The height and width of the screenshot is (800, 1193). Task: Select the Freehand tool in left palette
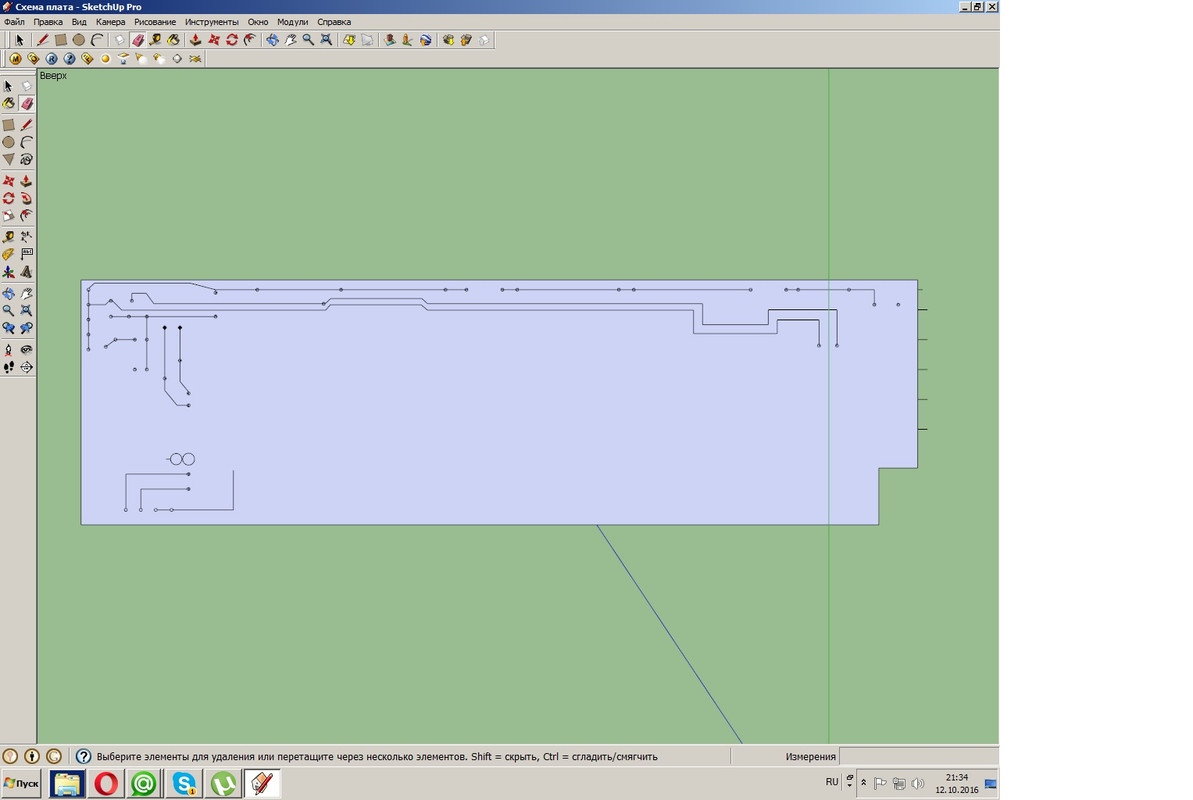(x=27, y=160)
